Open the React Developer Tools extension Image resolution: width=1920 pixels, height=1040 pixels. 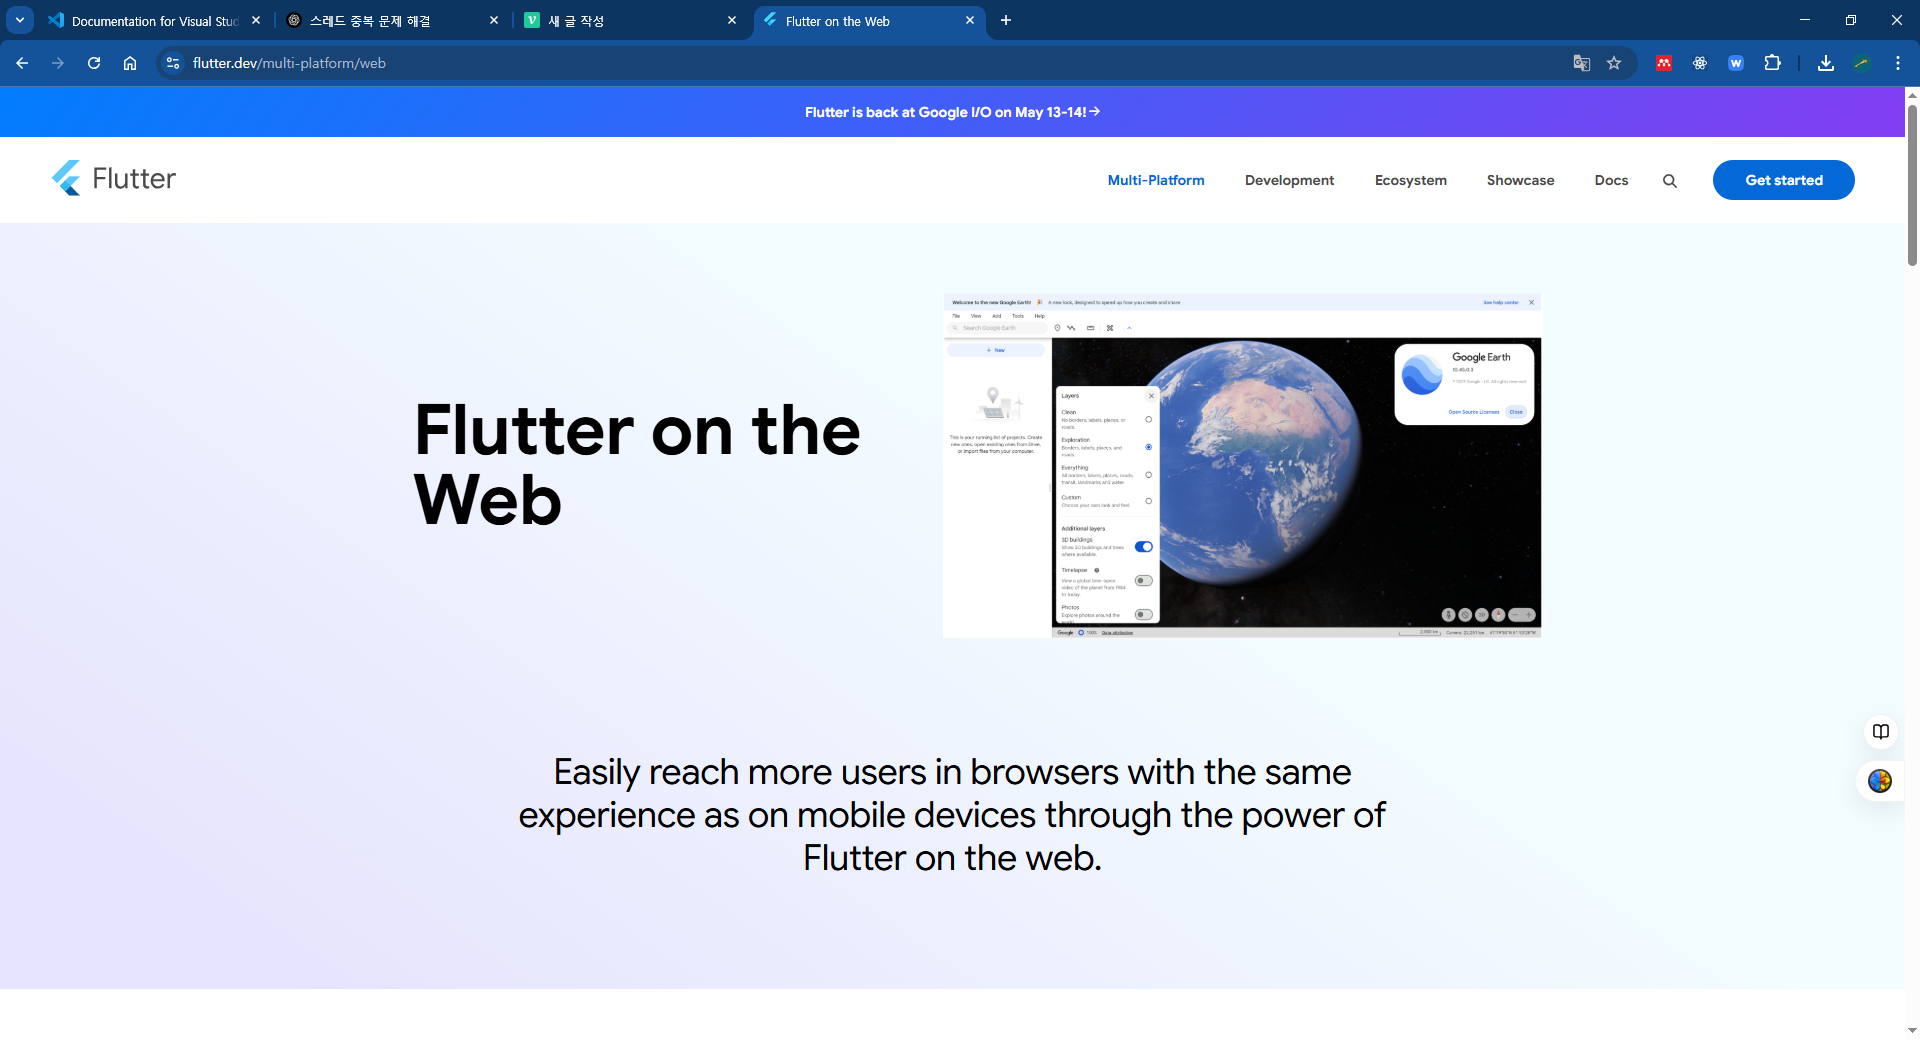[x=1700, y=63]
